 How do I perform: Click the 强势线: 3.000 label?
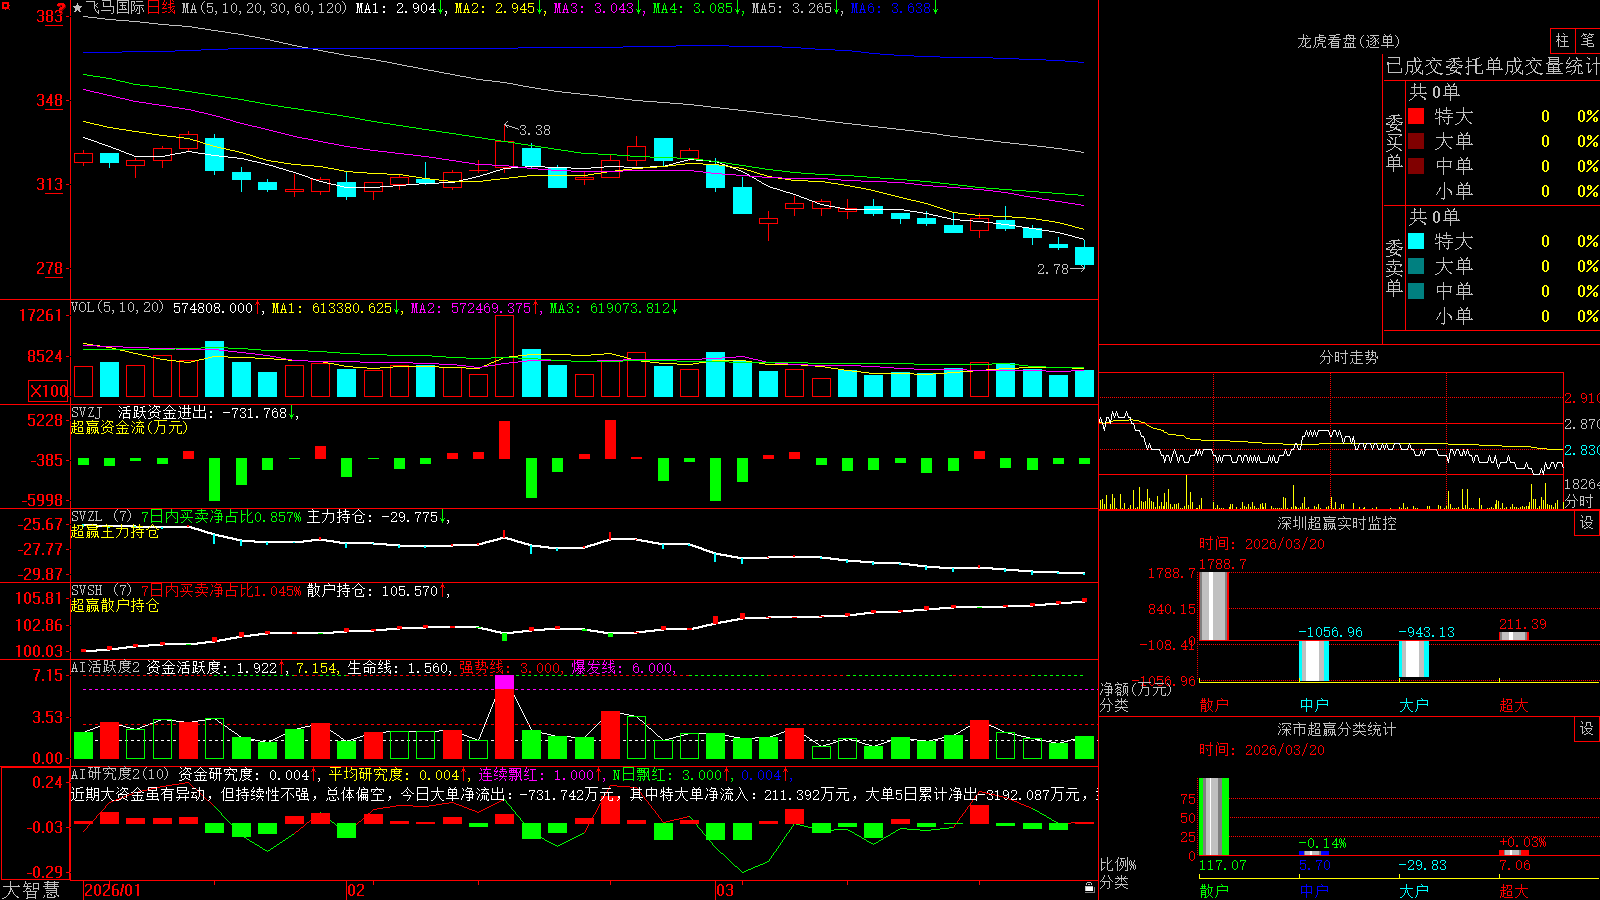coord(512,668)
